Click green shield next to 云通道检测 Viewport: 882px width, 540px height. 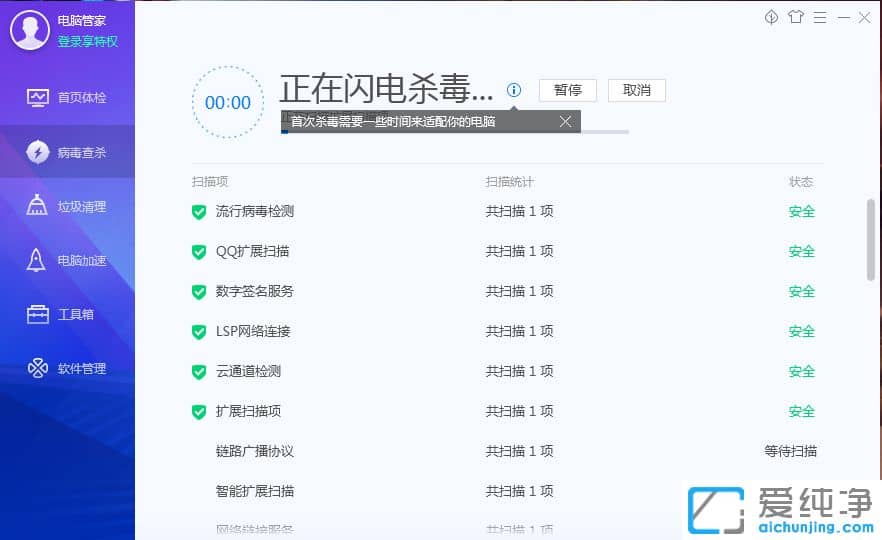[x=199, y=372]
